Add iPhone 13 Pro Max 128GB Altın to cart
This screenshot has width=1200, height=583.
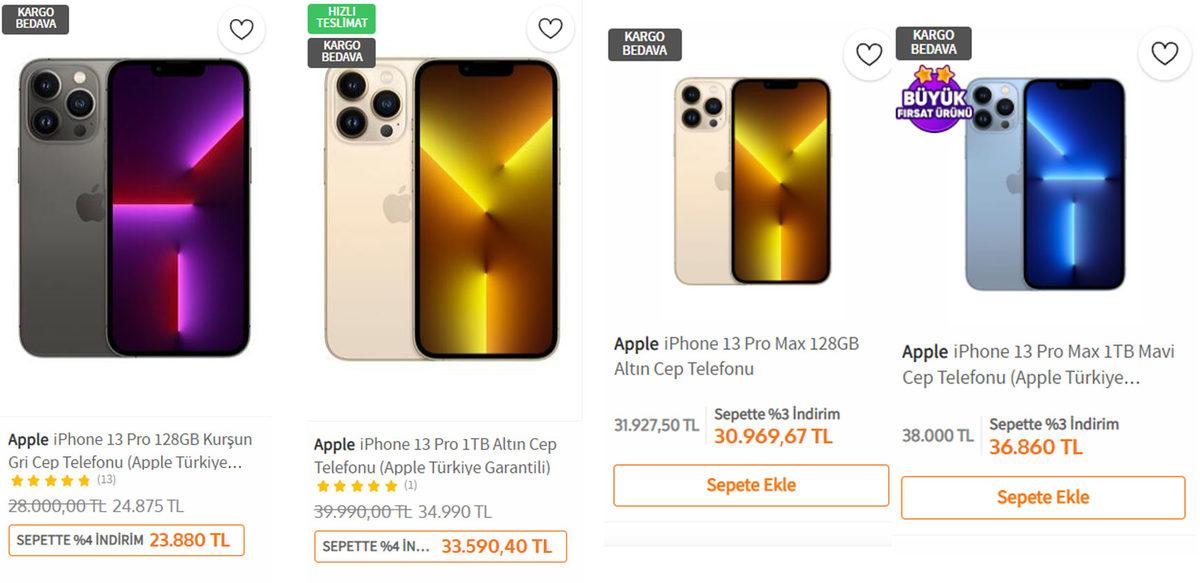[x=750, y=485]
